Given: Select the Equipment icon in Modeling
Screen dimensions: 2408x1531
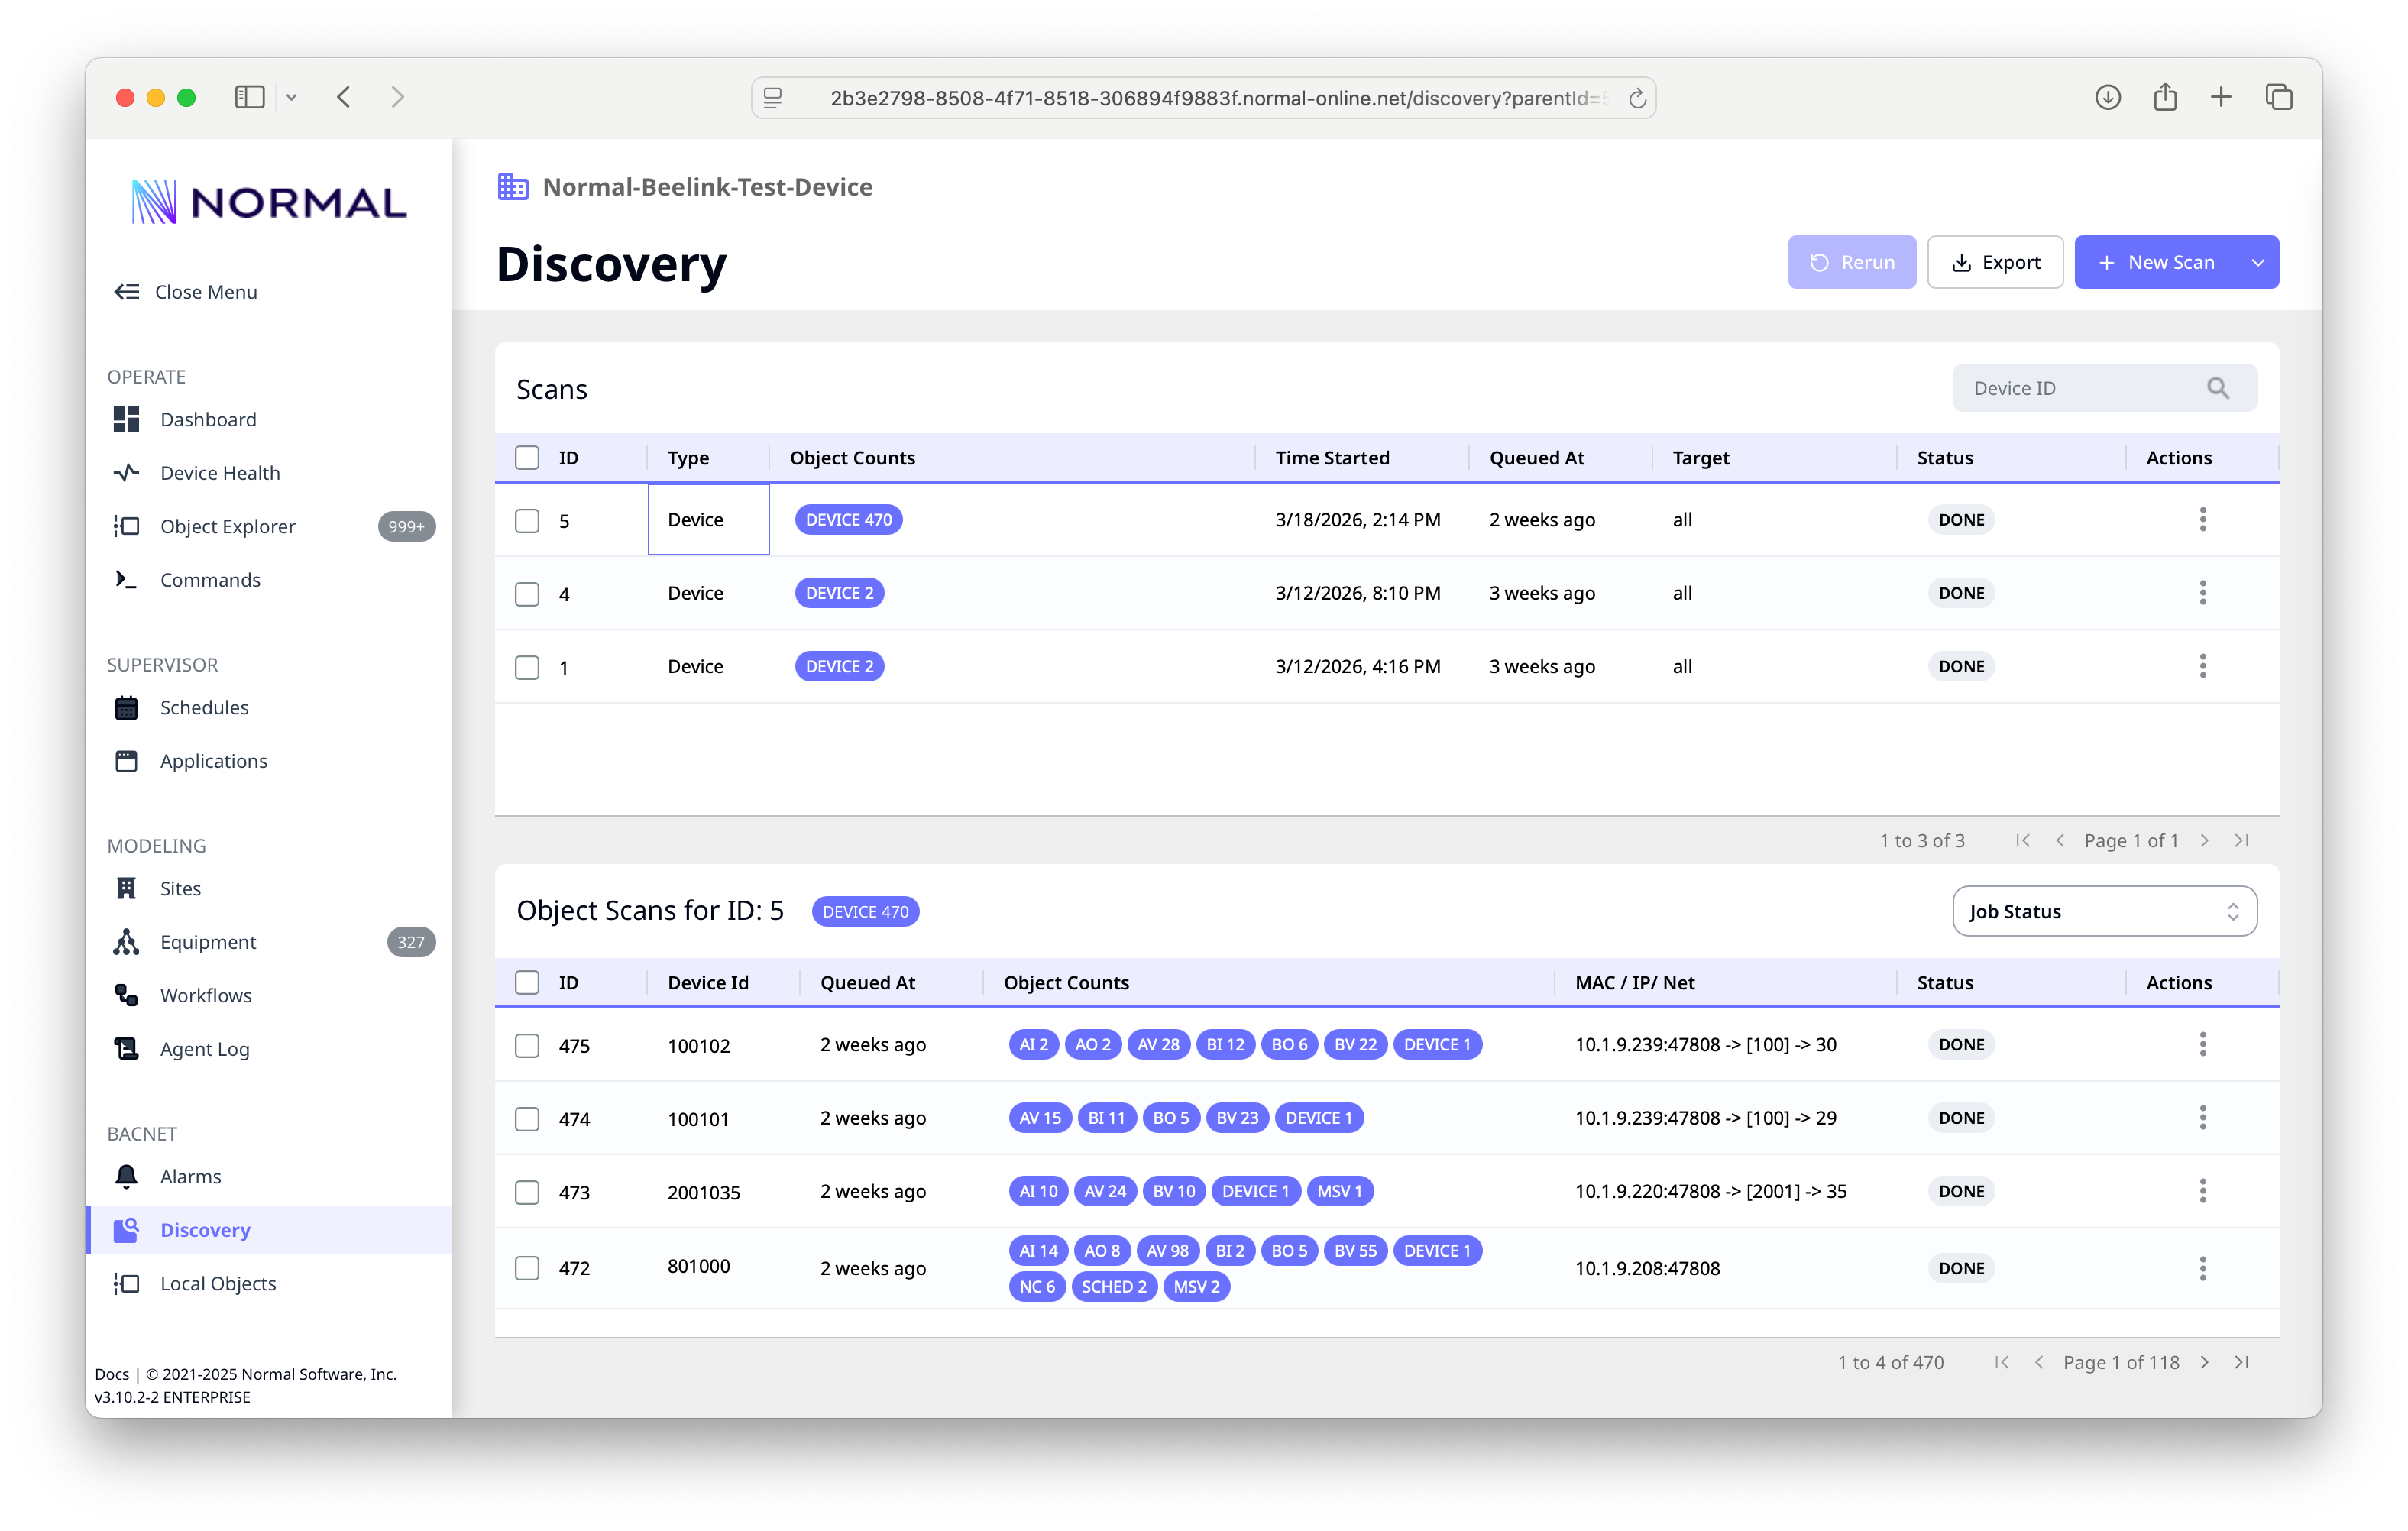Looking at the screenshot, I should click(x=126, y=942).
